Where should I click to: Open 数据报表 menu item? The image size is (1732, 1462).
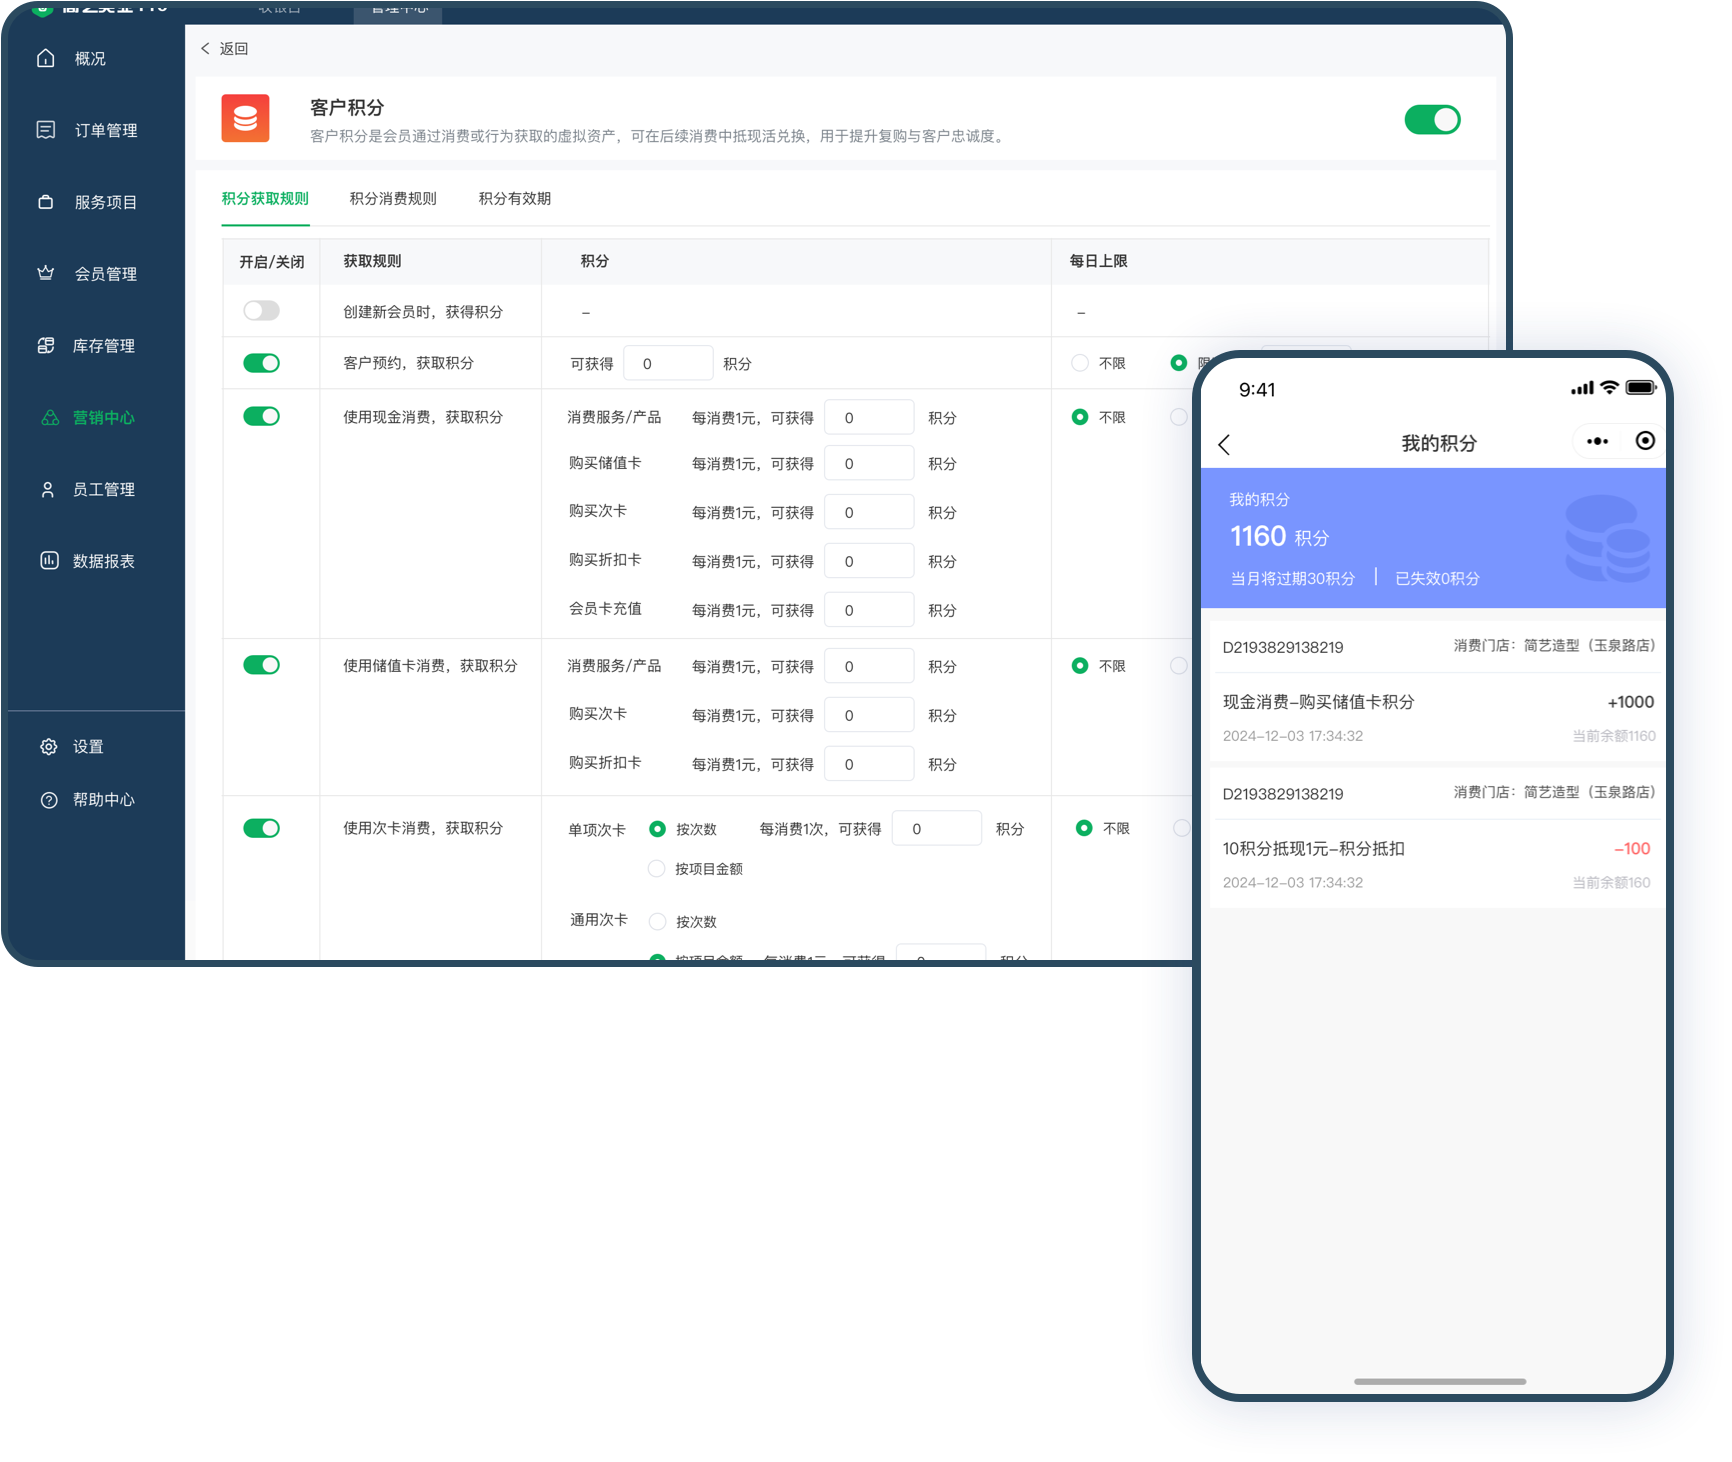click(x=104, y=561)
